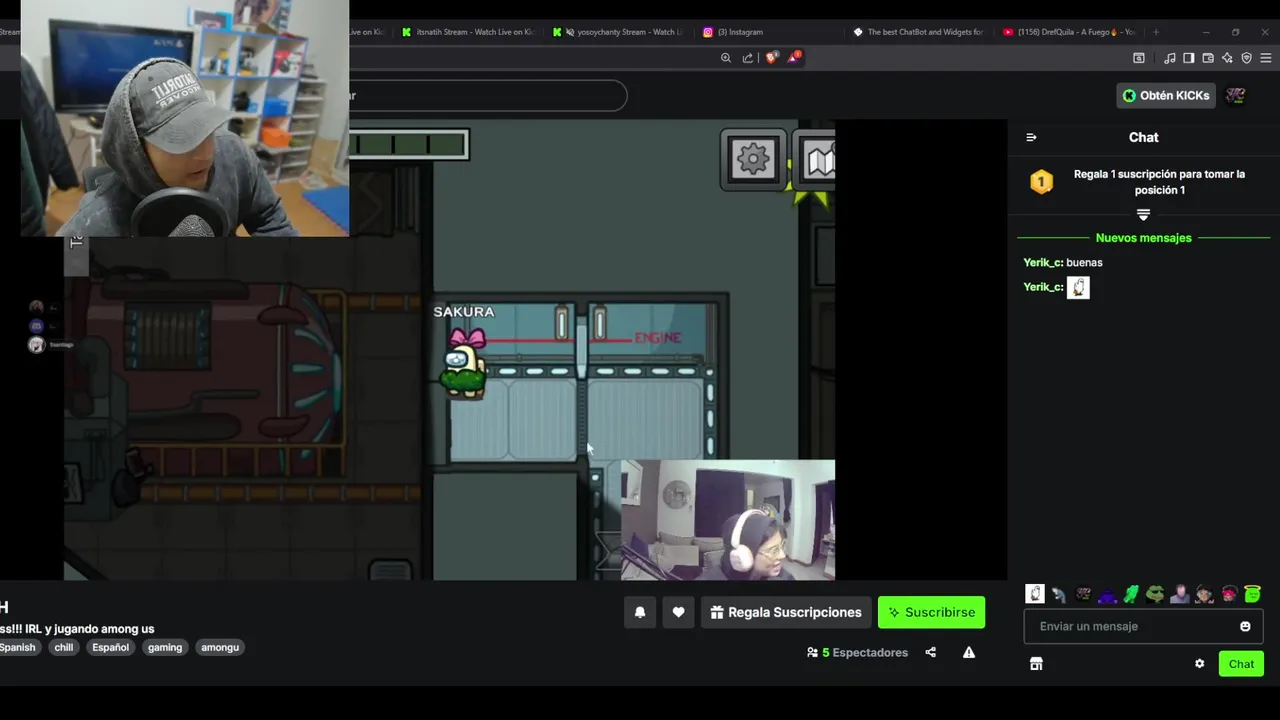Insert the white figure emote in emote row

(x=1035, y=594)
